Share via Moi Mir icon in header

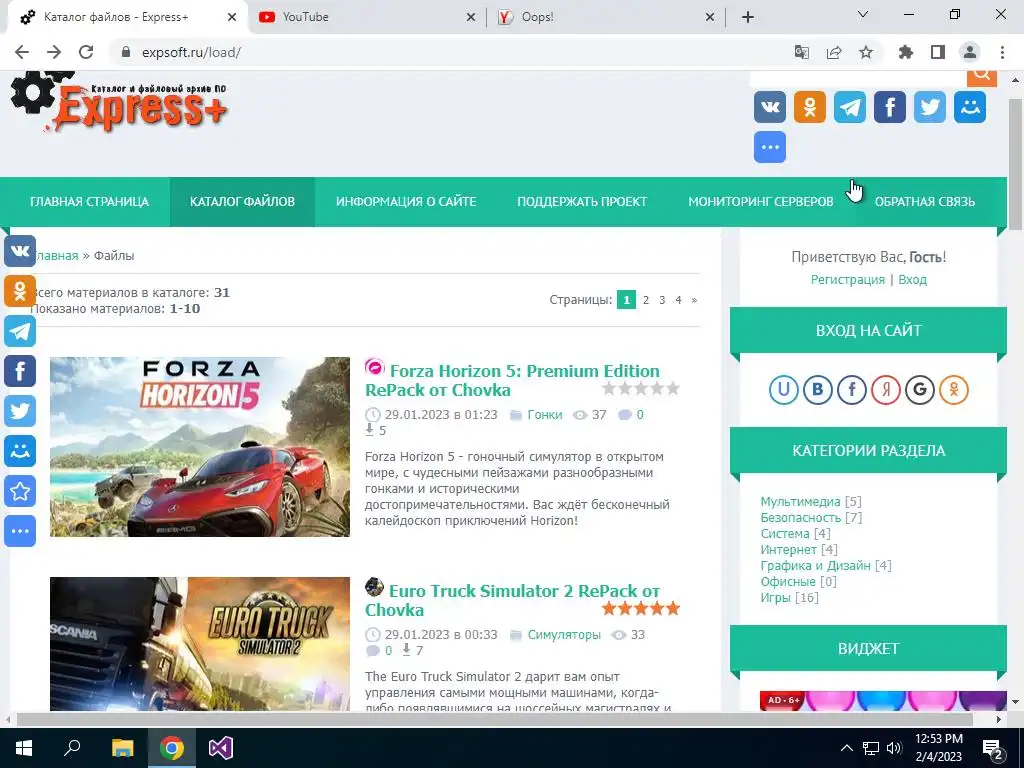(970, 107)
